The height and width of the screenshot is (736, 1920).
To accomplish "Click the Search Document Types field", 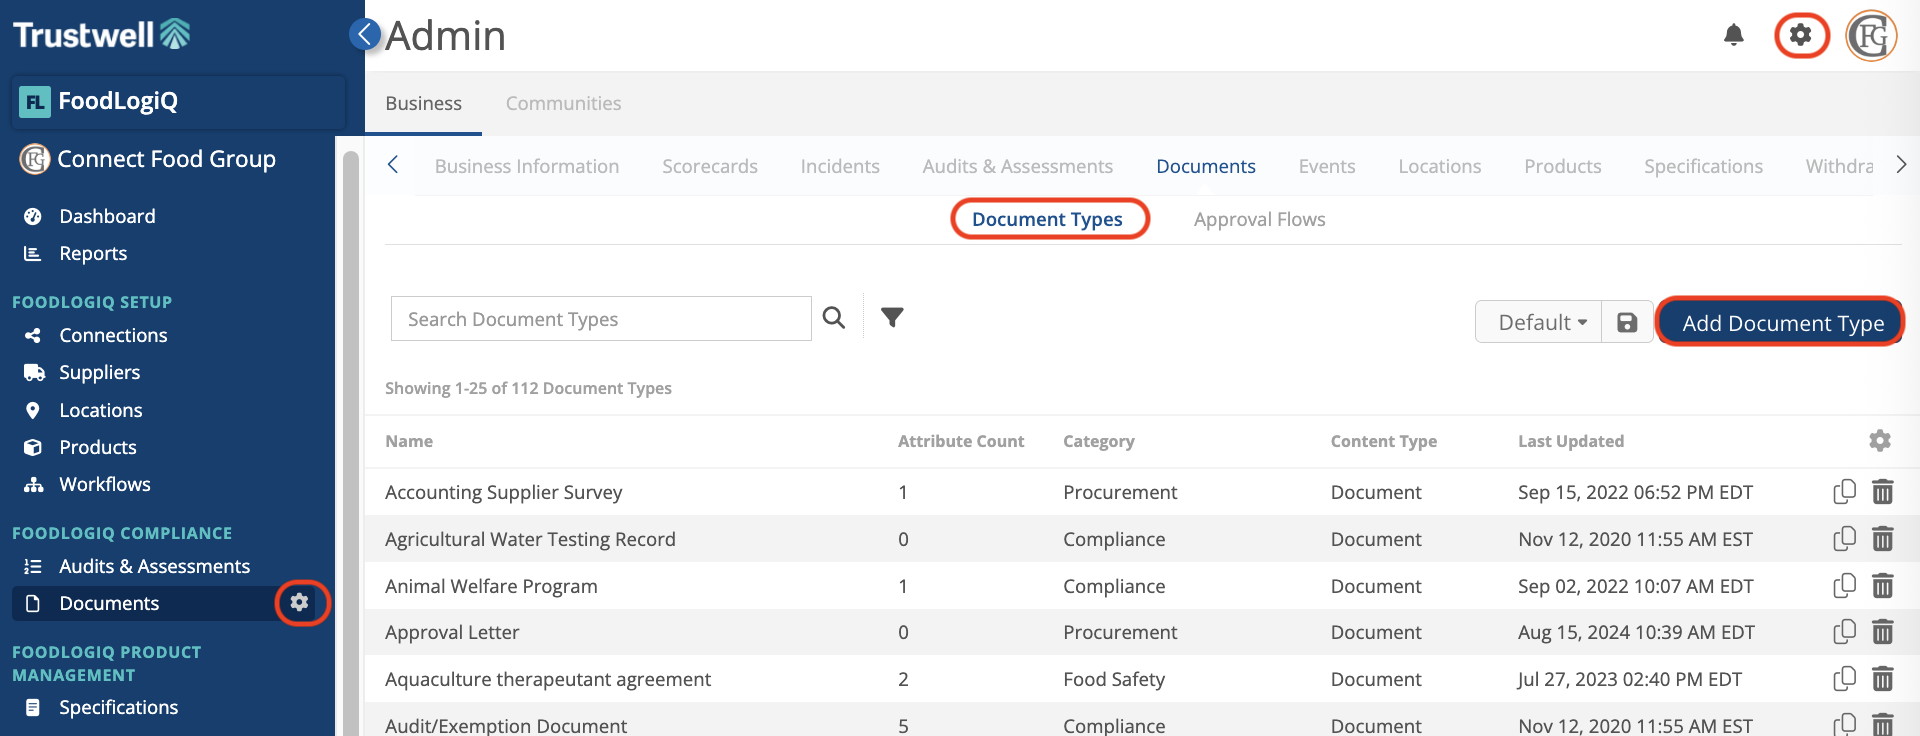I will click(600, 319).
